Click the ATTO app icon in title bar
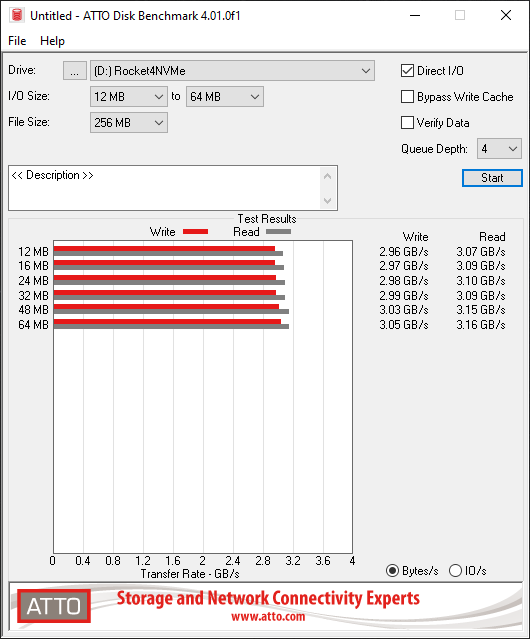Image resolution: width=530 pixels, height=639 pixels. coord(17,15)
